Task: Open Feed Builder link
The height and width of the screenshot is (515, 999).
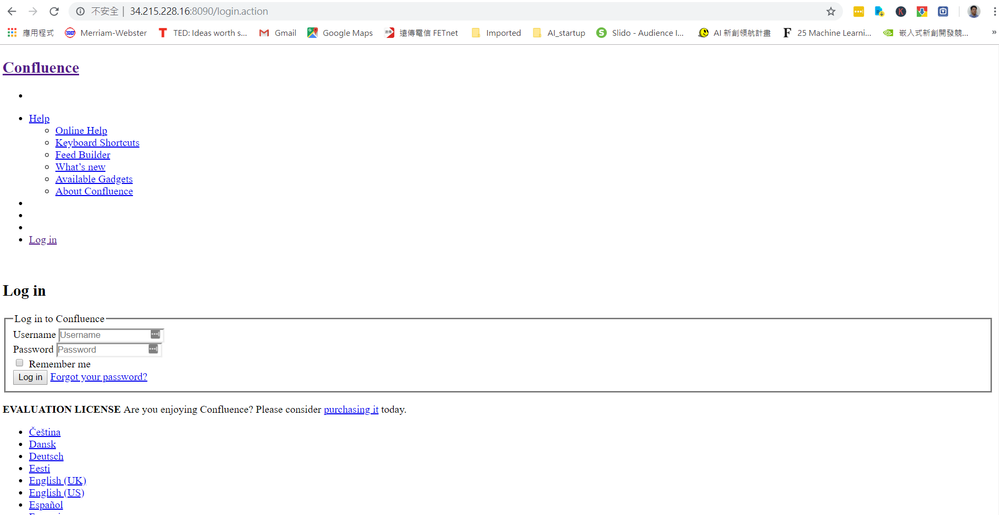Action: (x=82, y=155)
